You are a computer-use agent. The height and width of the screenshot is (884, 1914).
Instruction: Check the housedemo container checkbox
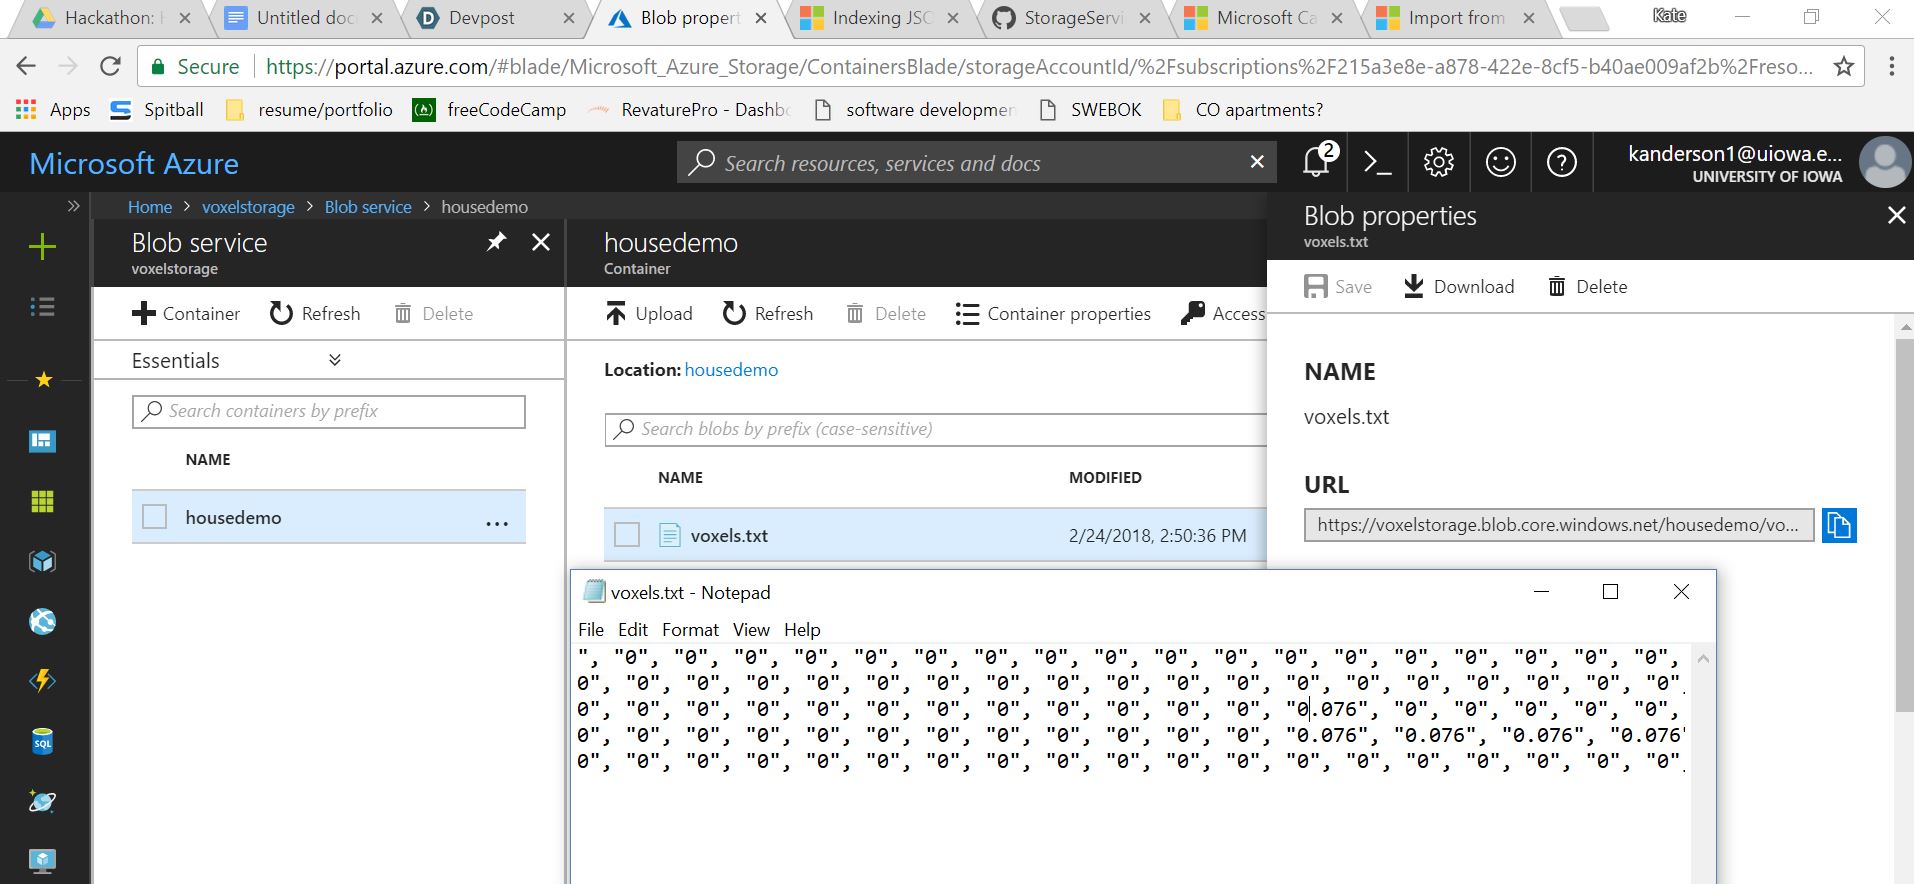tap(154, 517)
